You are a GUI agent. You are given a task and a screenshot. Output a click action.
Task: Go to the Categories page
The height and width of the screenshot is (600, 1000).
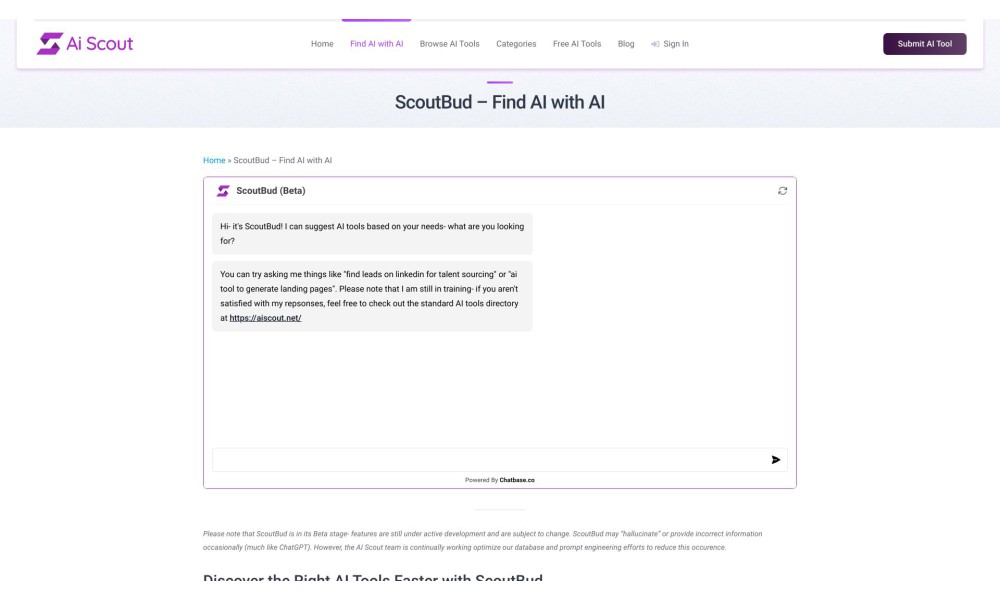pos(516,44)
